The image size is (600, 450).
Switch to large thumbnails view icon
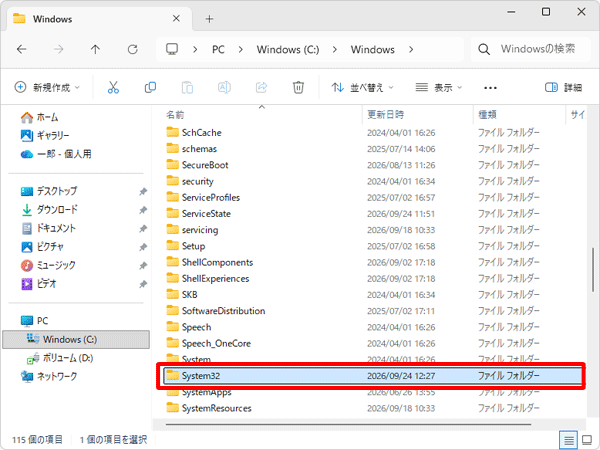click(x=587, y=440)
